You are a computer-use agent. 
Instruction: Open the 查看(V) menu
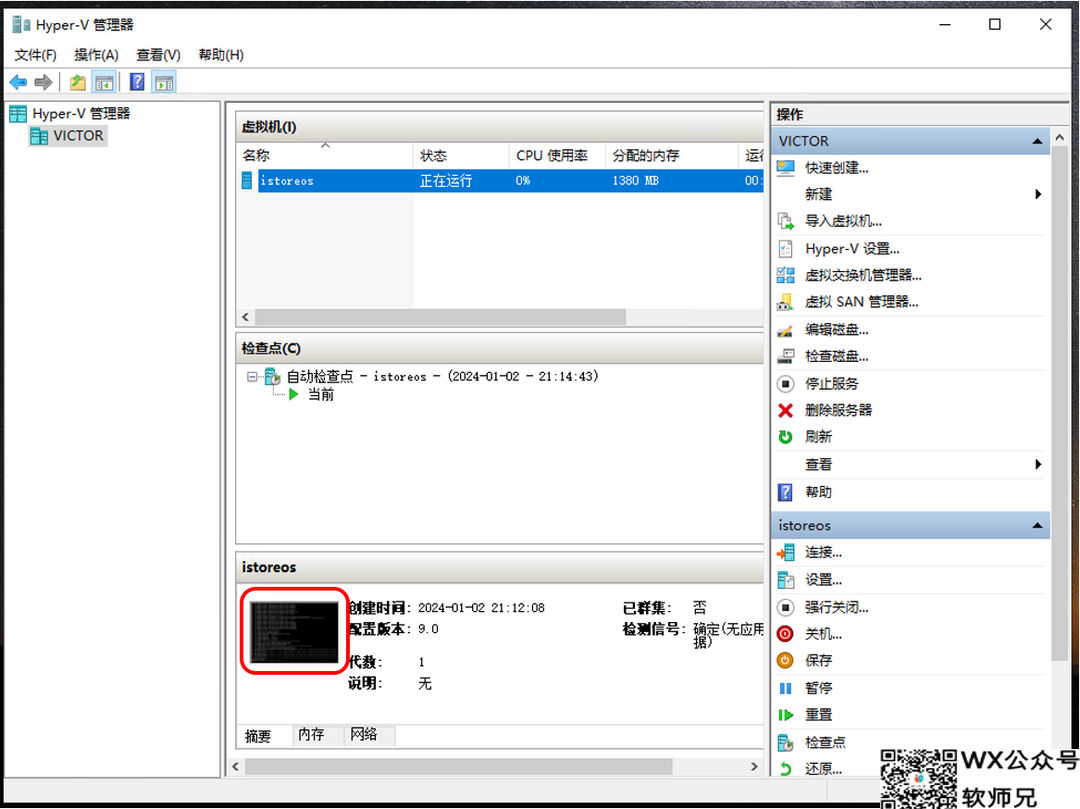(x=158, y=55)
